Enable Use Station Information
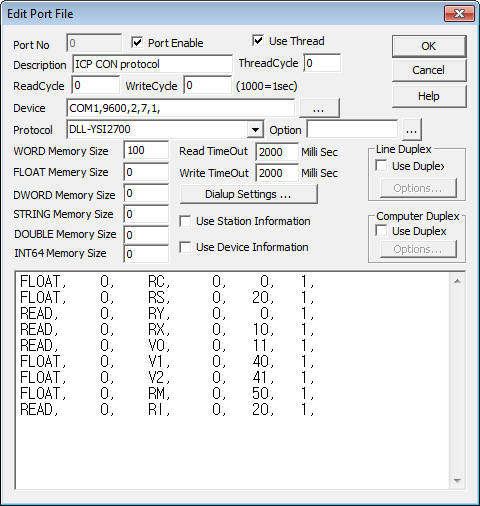This screenshot has height=506, width=480. click(x=185, y=221)
